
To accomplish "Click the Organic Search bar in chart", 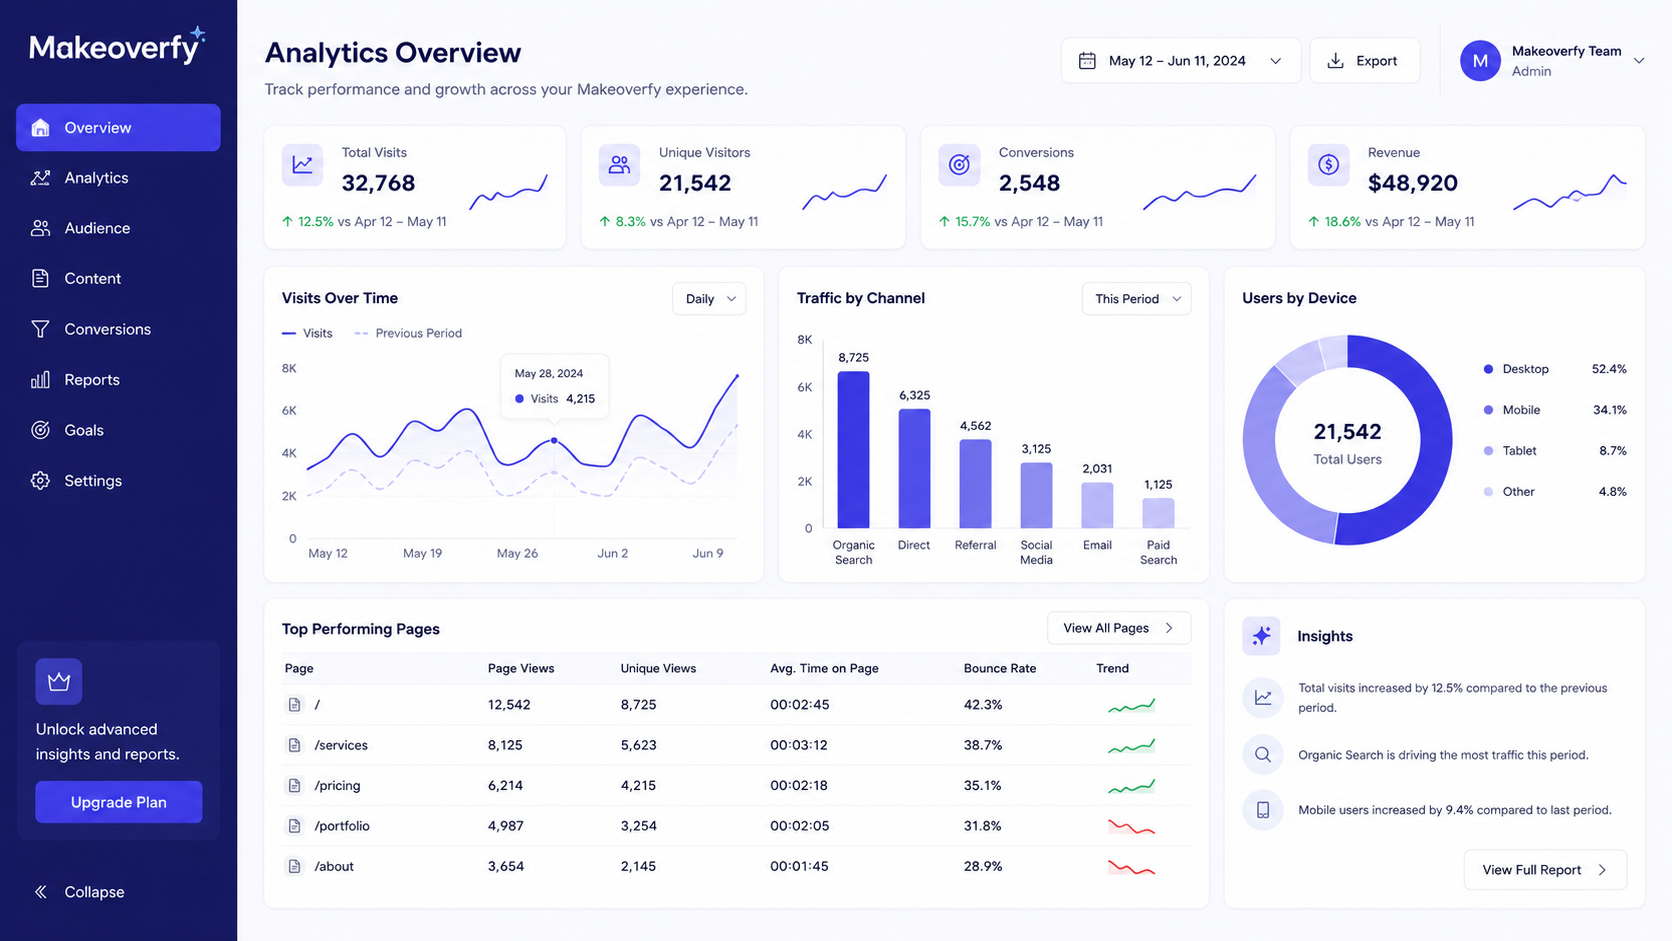I will (853, 450).
